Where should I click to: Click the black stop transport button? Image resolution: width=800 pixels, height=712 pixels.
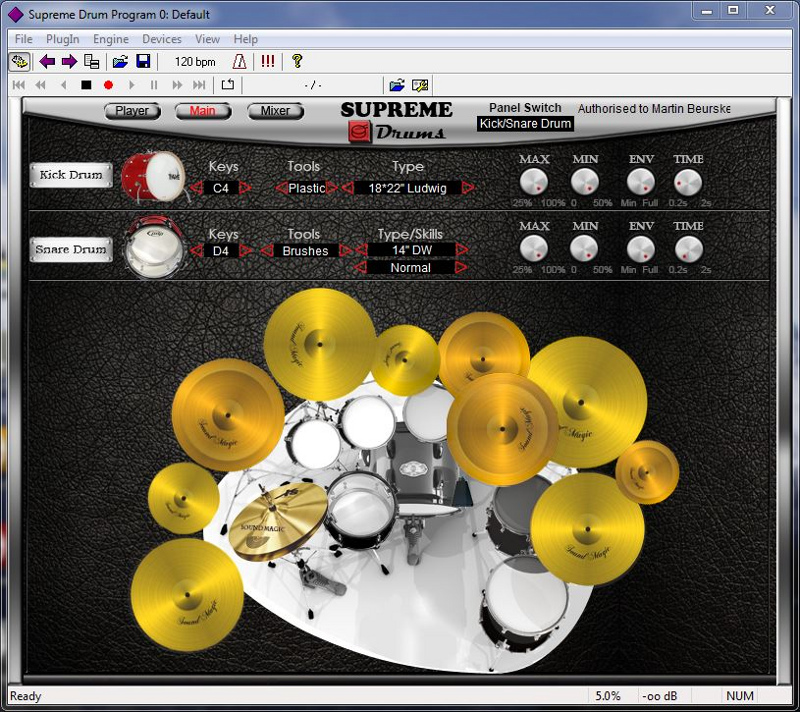[86, 85]
